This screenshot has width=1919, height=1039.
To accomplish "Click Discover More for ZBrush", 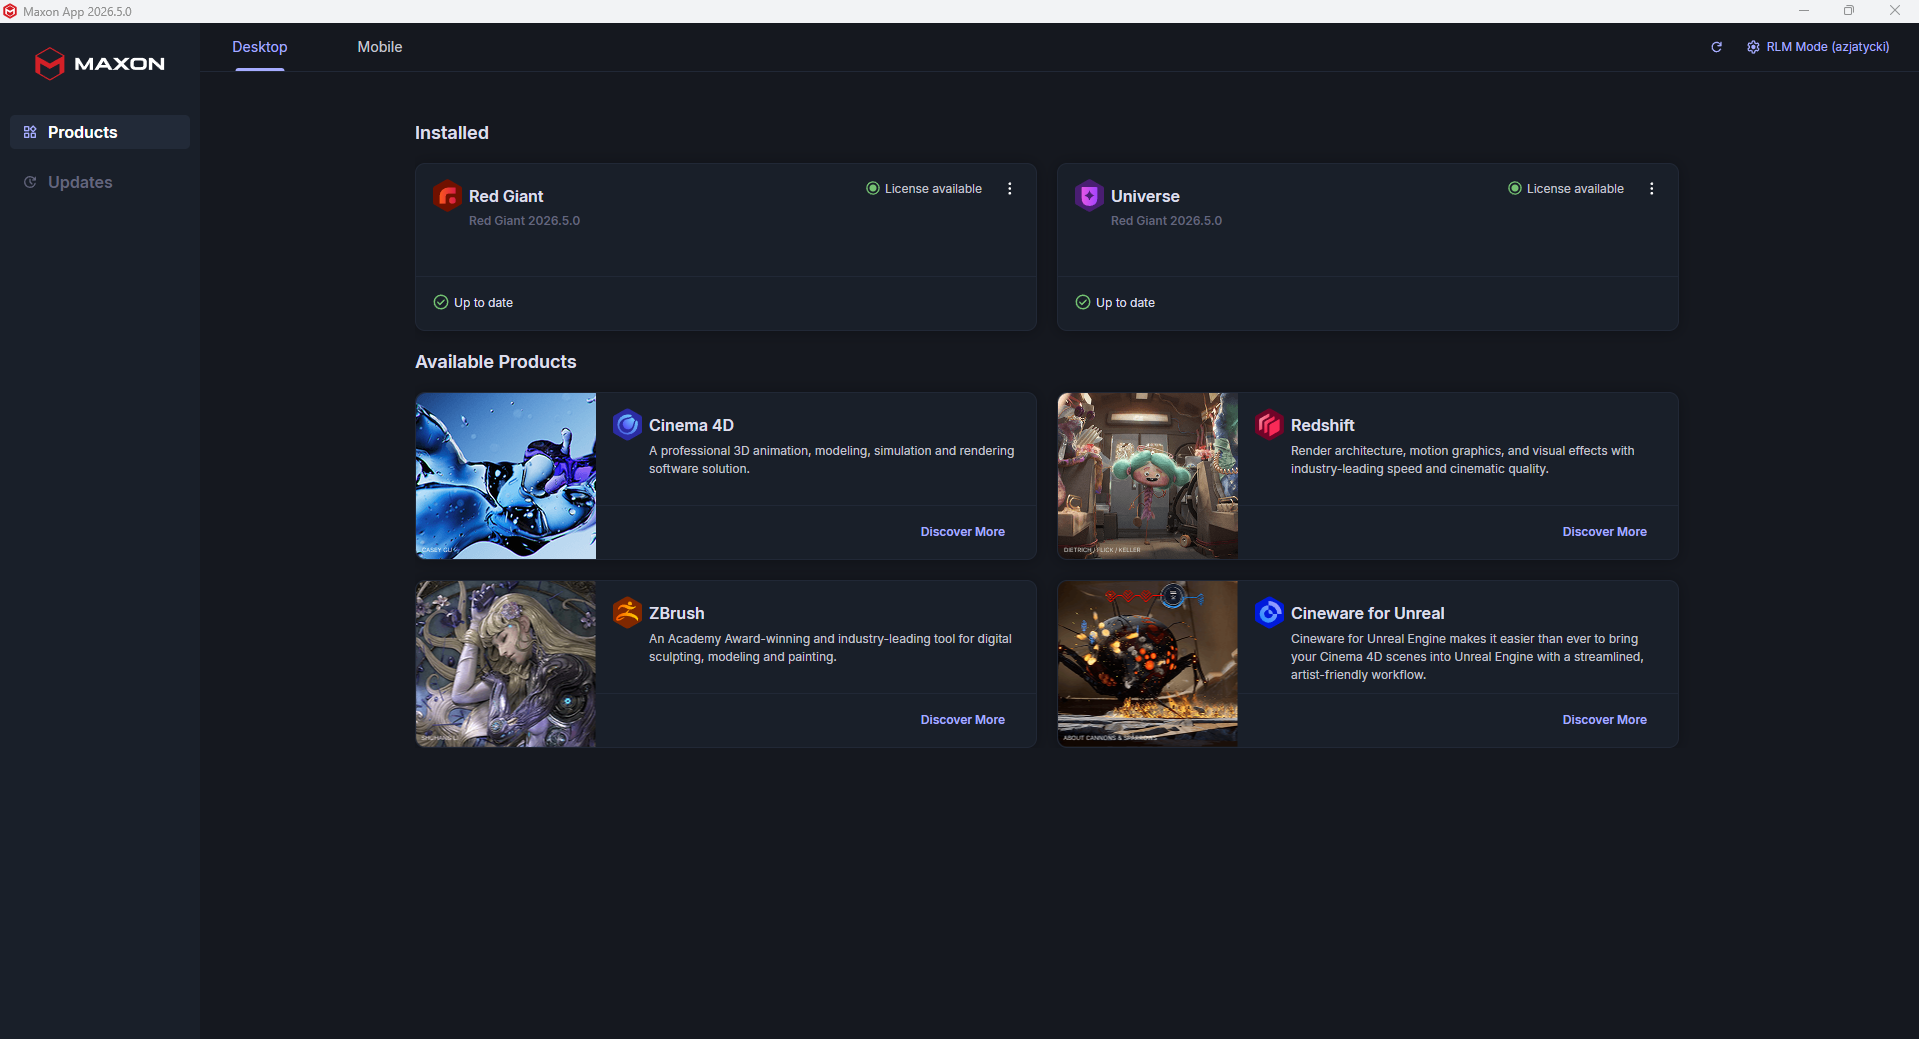I will [963, 720].
